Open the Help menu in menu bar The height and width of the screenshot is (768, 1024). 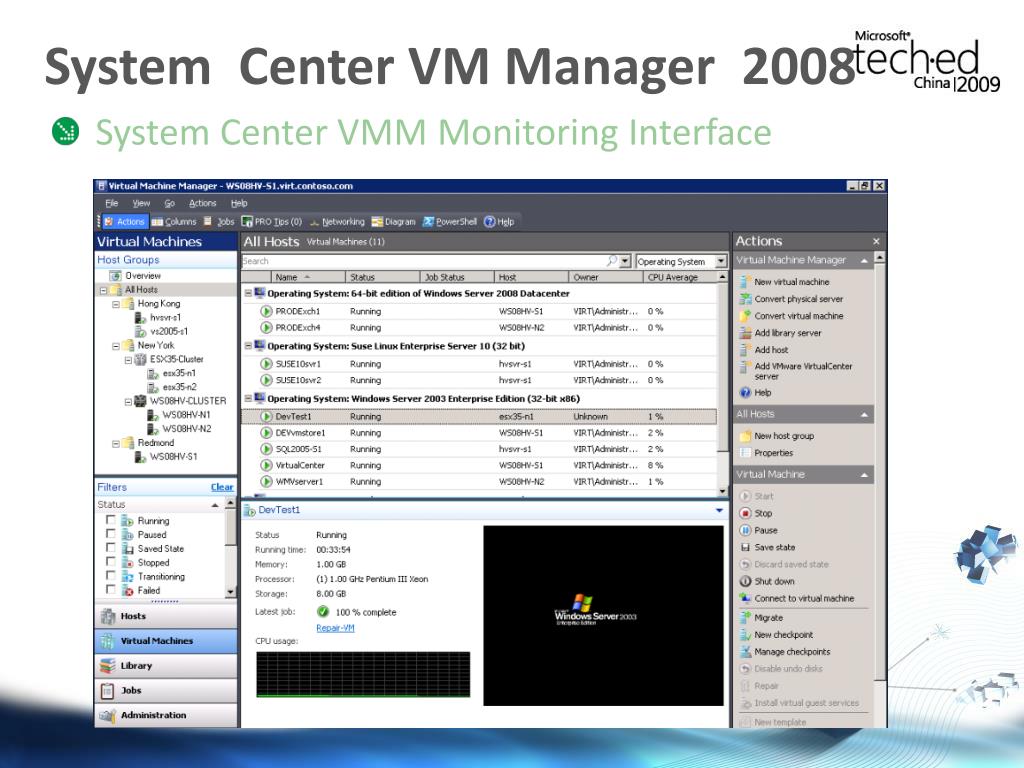(239, 204)
